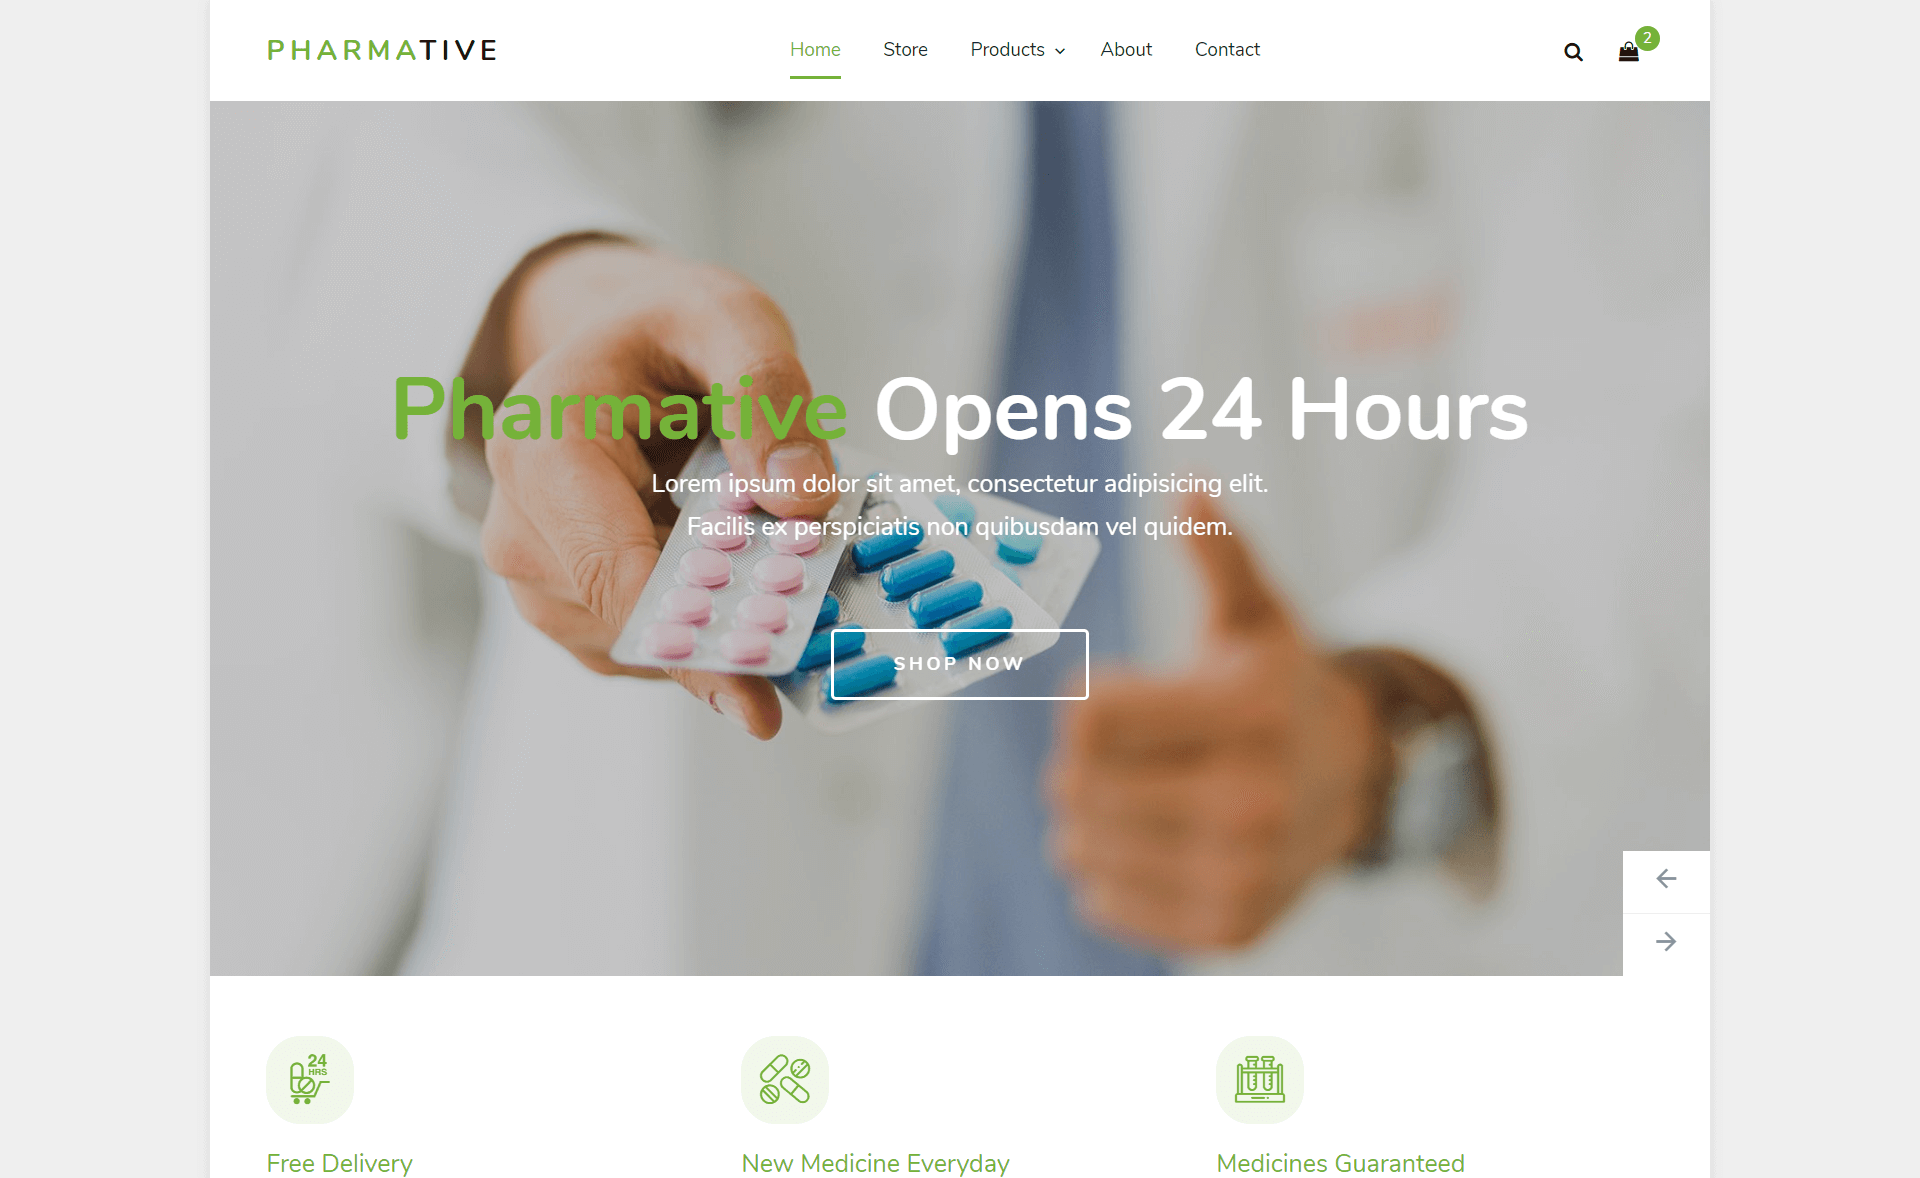
Task: Click the search magnifier icon
Action: tap(1573, 51)
